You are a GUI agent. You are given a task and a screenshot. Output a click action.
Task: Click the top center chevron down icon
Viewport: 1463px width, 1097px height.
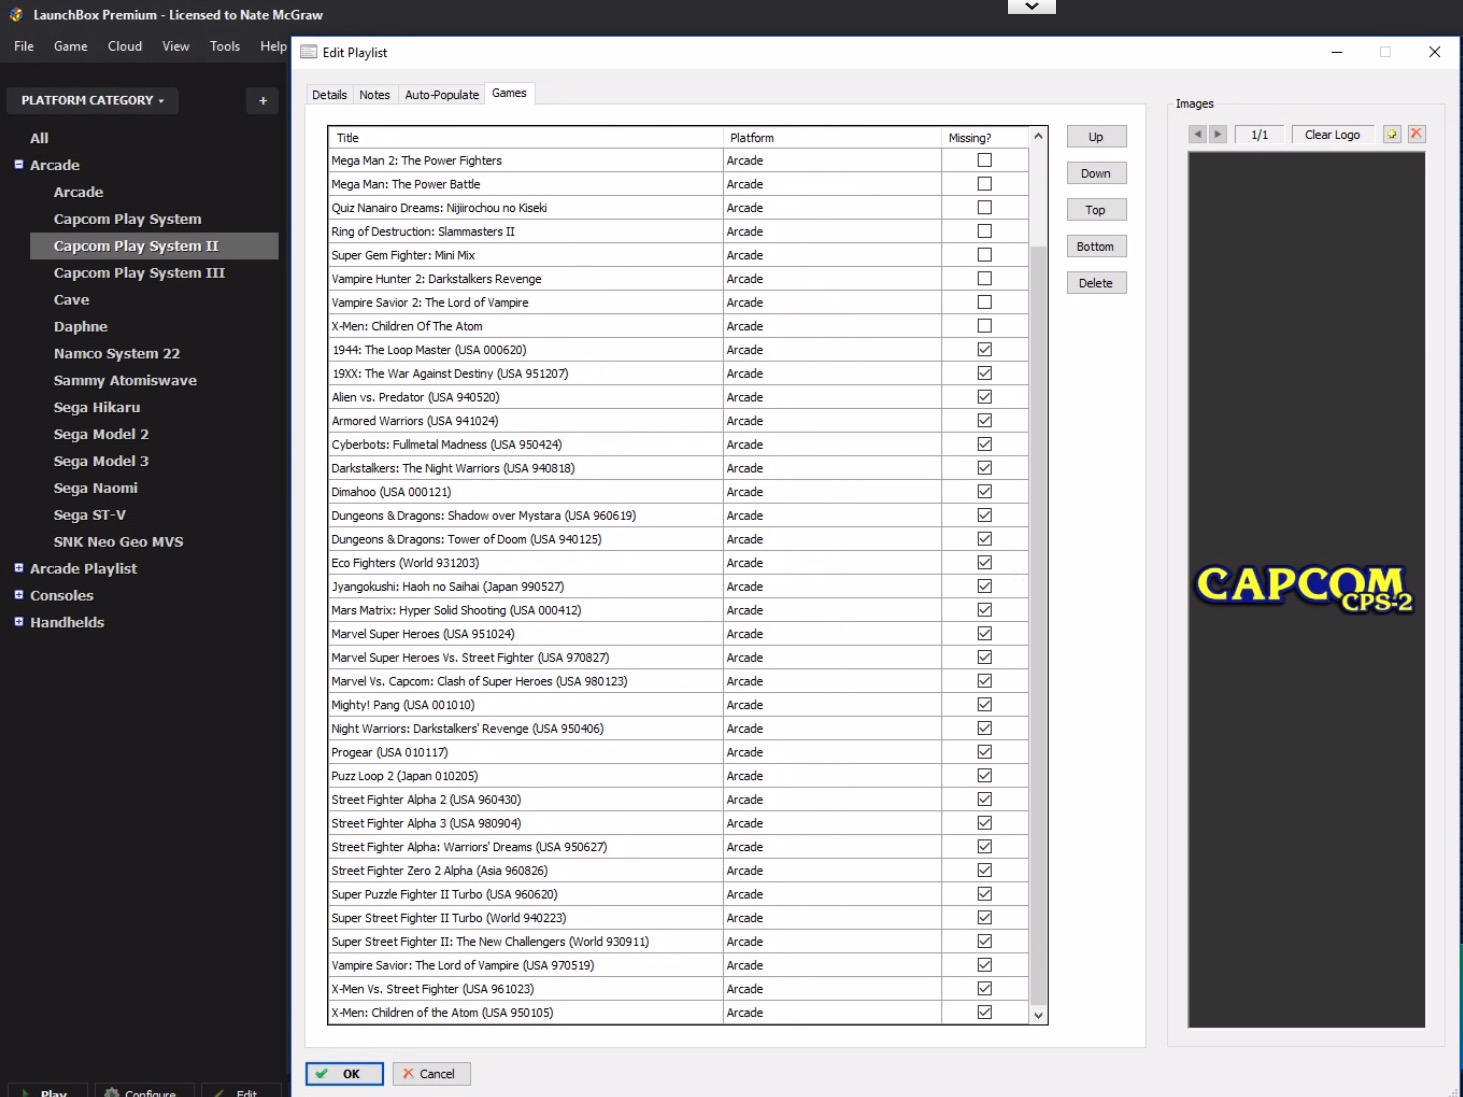[x=1032, y=6]
